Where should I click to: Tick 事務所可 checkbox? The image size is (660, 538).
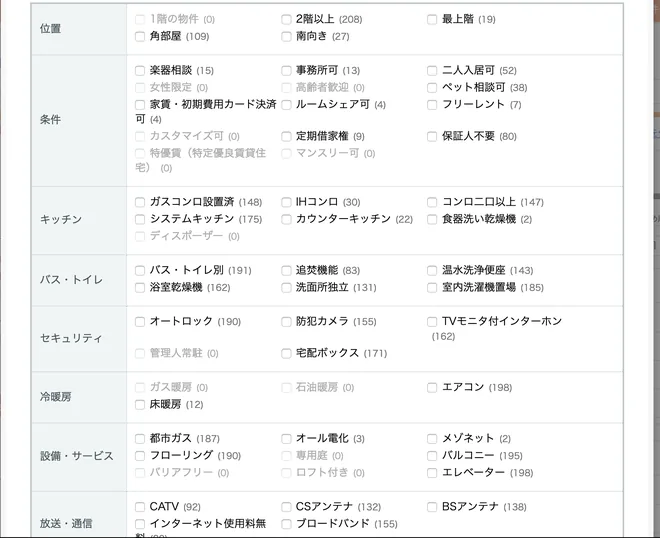[x=286, y=70]
